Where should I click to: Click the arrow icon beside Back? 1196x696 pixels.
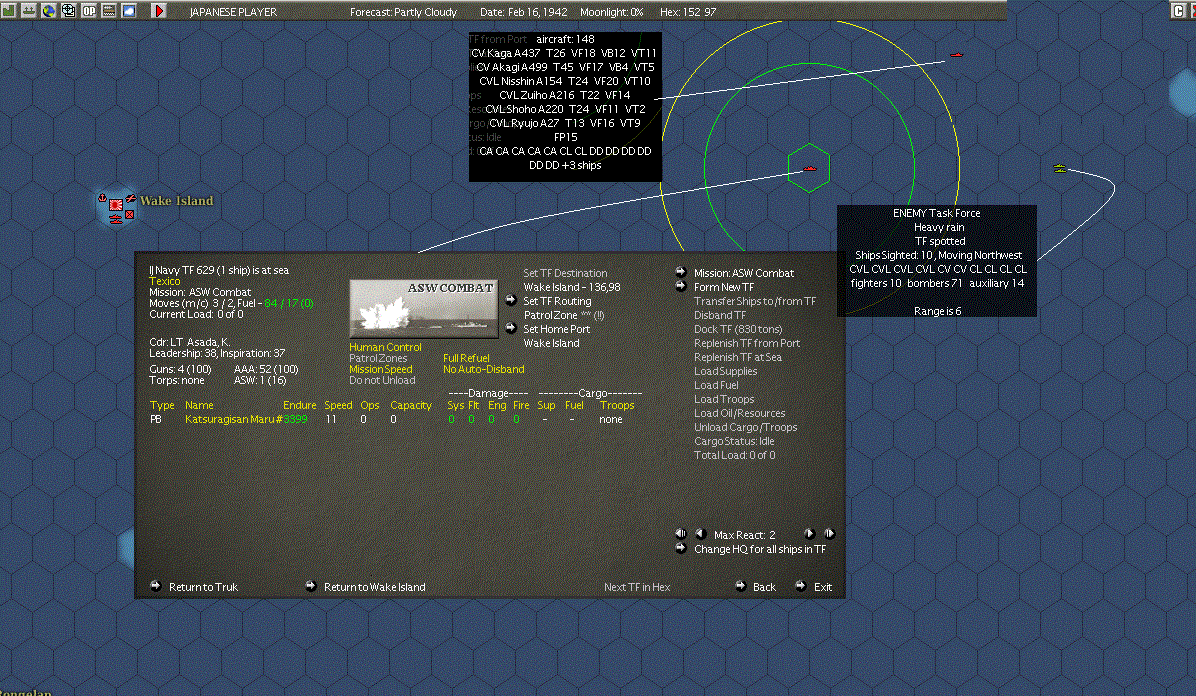coord(740,586)
